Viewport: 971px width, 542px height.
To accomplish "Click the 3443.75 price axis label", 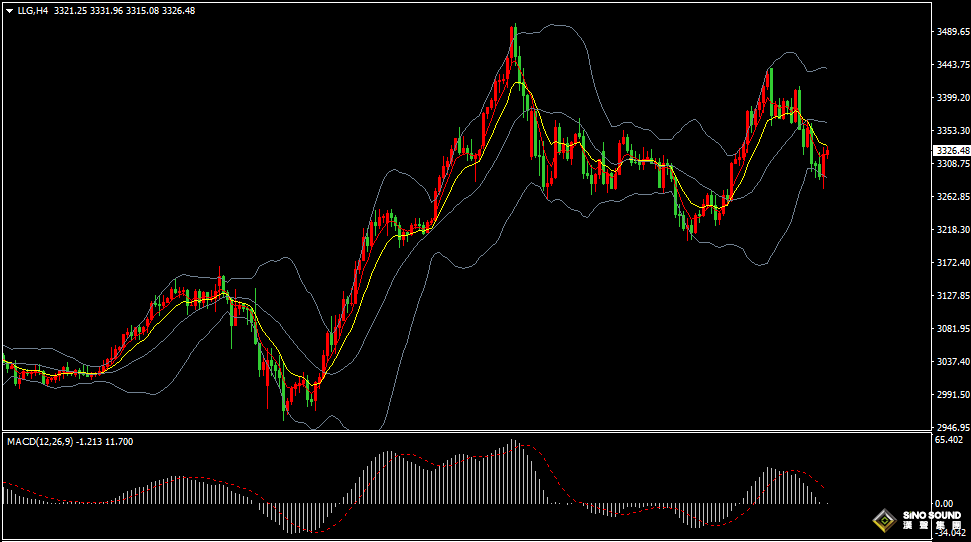I will pos(951,65).
